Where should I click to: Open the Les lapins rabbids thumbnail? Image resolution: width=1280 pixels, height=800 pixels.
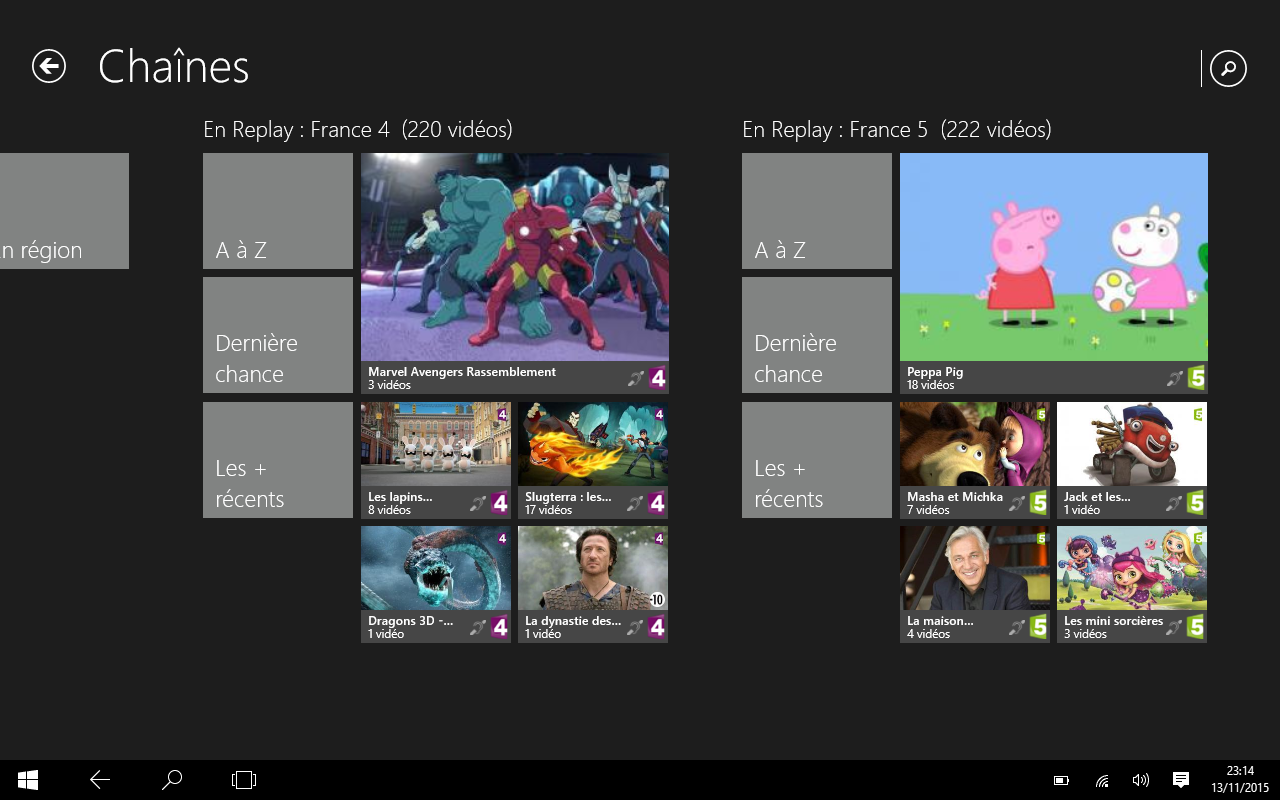(436, 445)
